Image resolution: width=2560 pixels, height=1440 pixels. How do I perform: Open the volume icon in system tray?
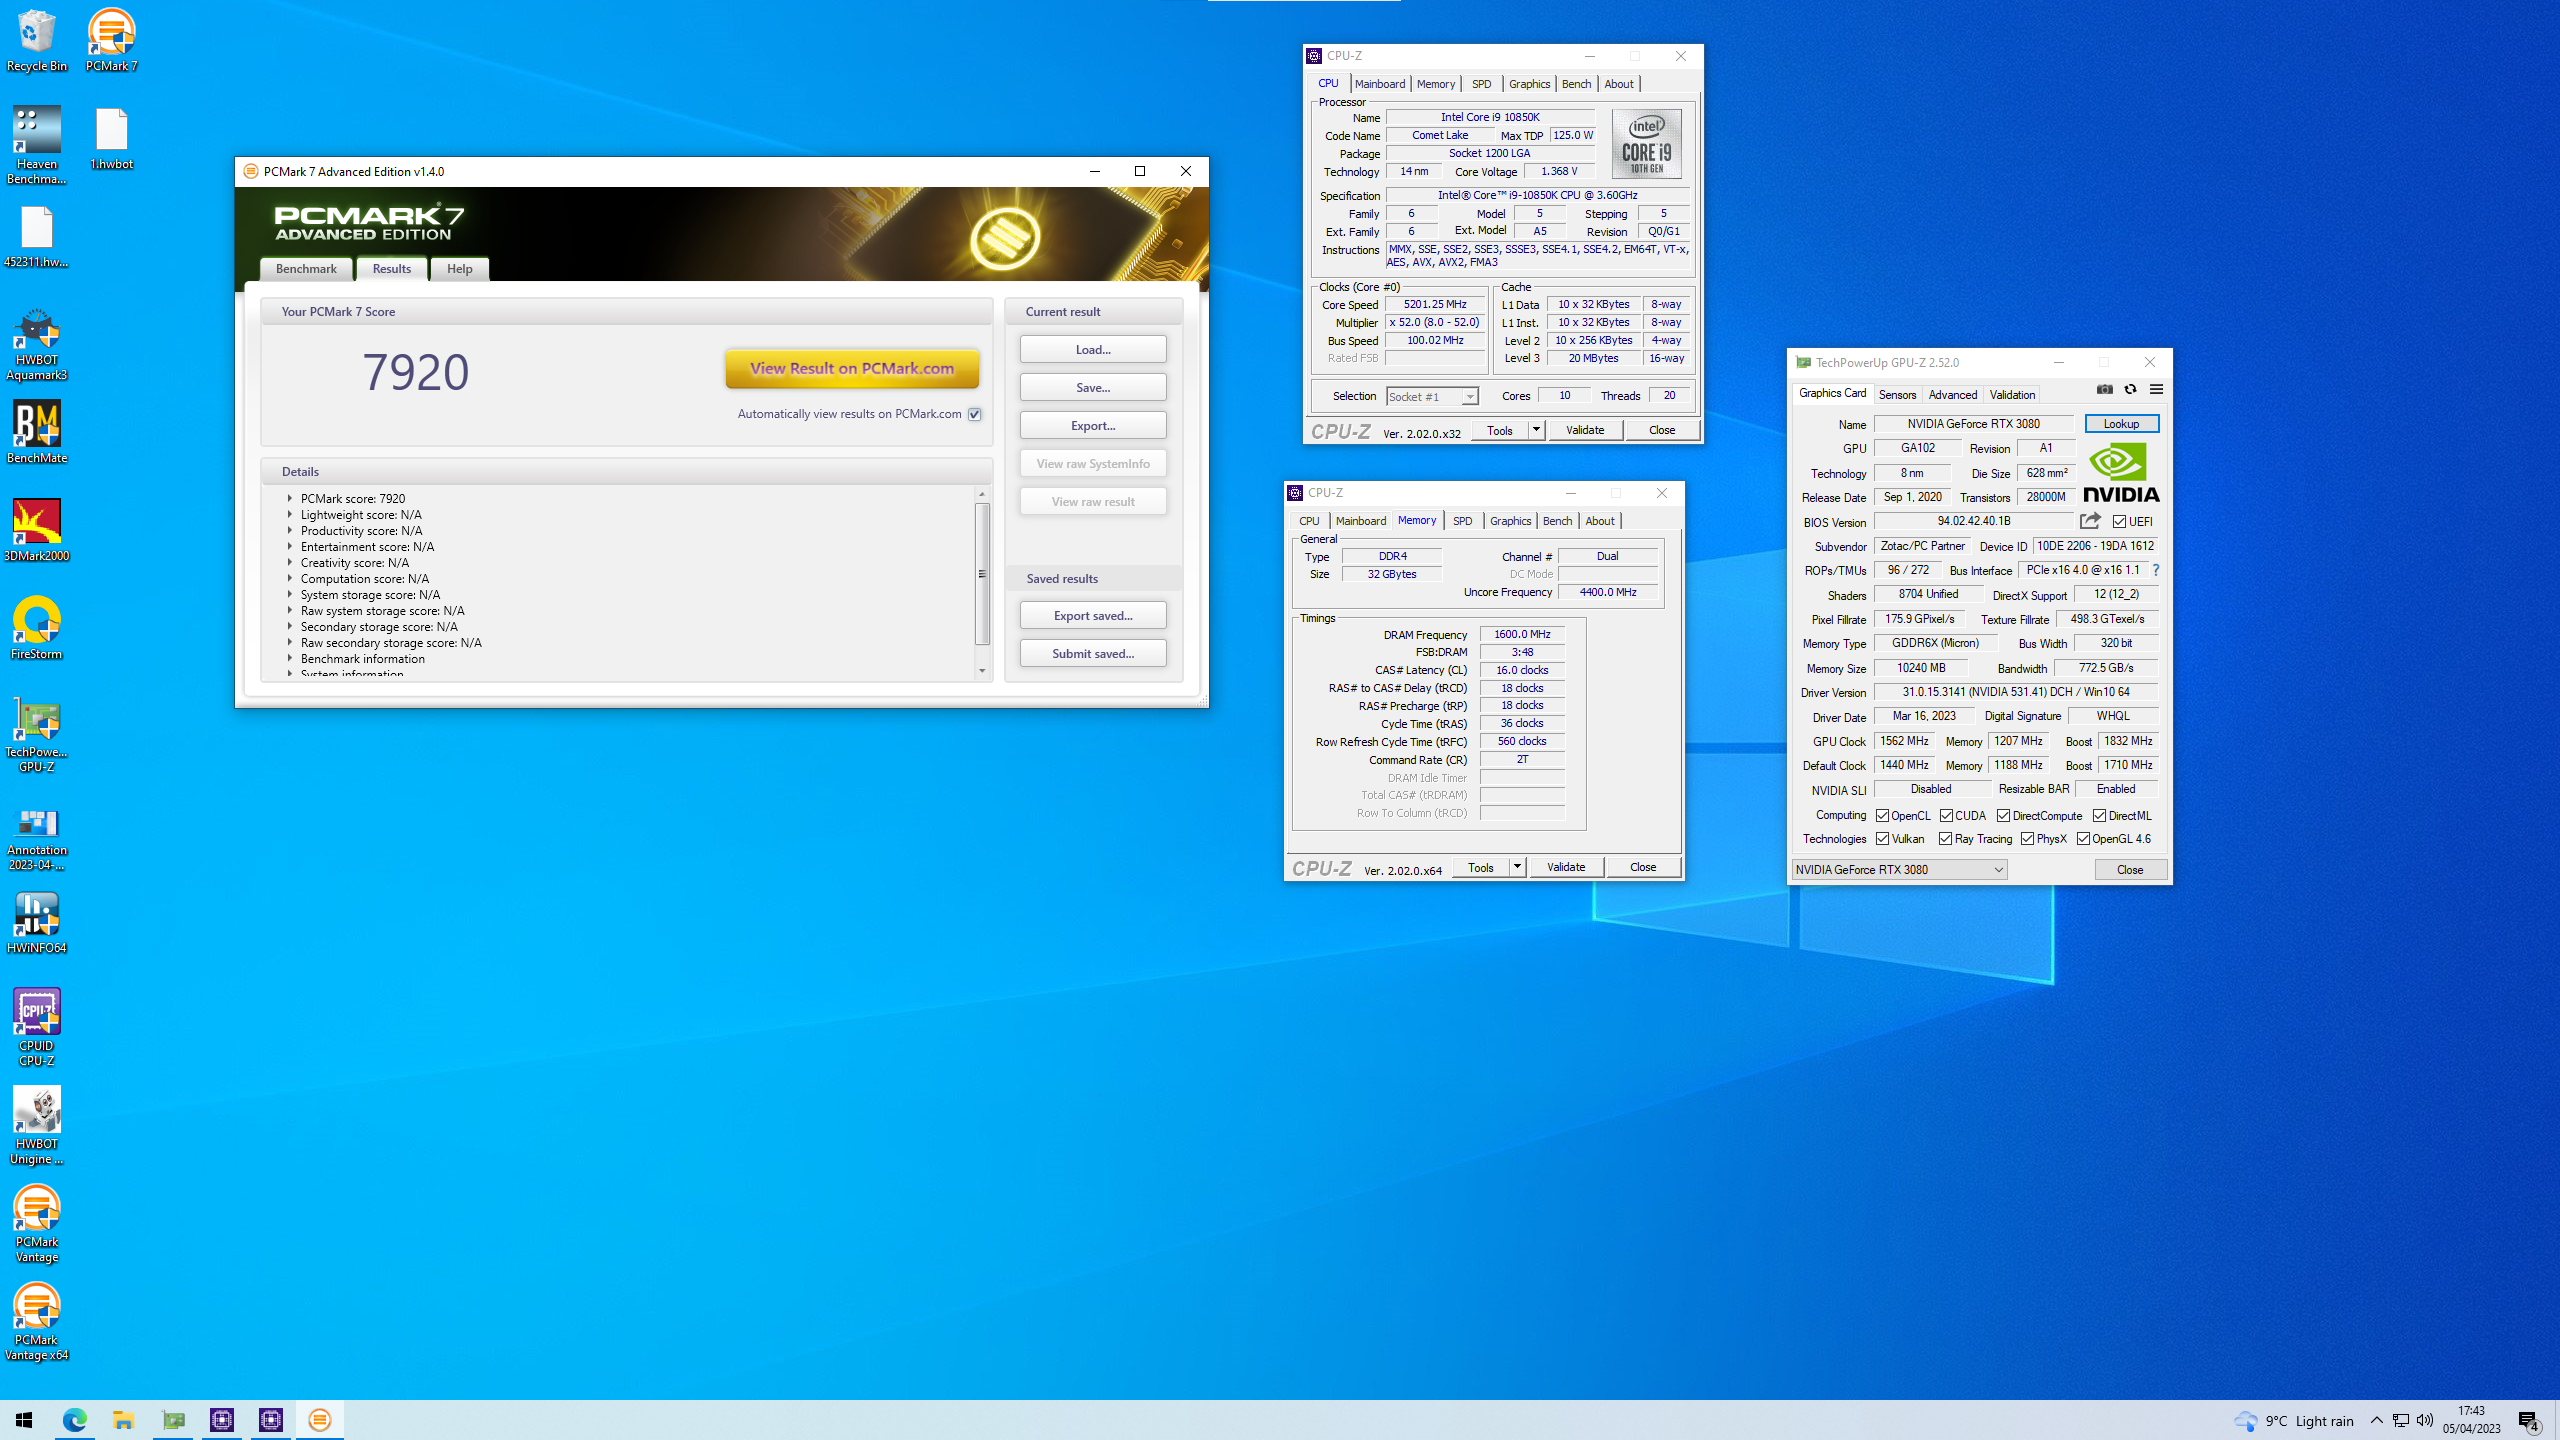pos(2425,1420)
